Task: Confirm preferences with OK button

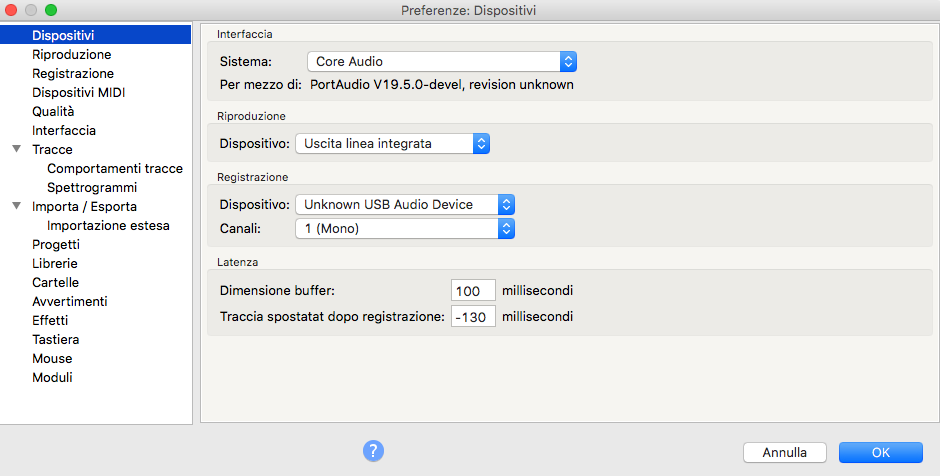Action: coord(881,453)
